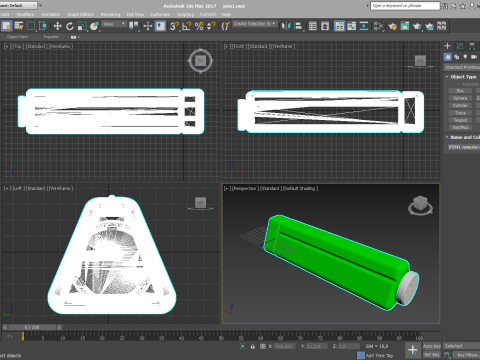Select the Lights category
Screen dimensions: 480x360
465,57
